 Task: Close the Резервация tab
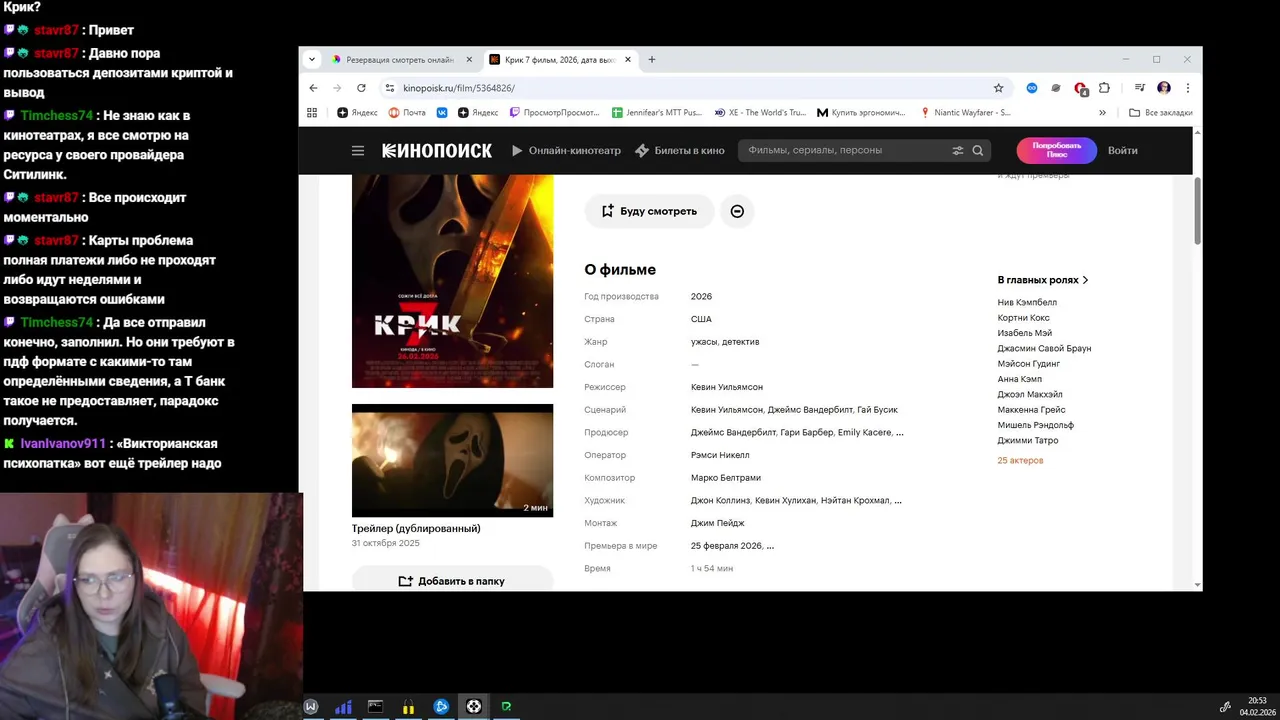(x=470, y=60)
